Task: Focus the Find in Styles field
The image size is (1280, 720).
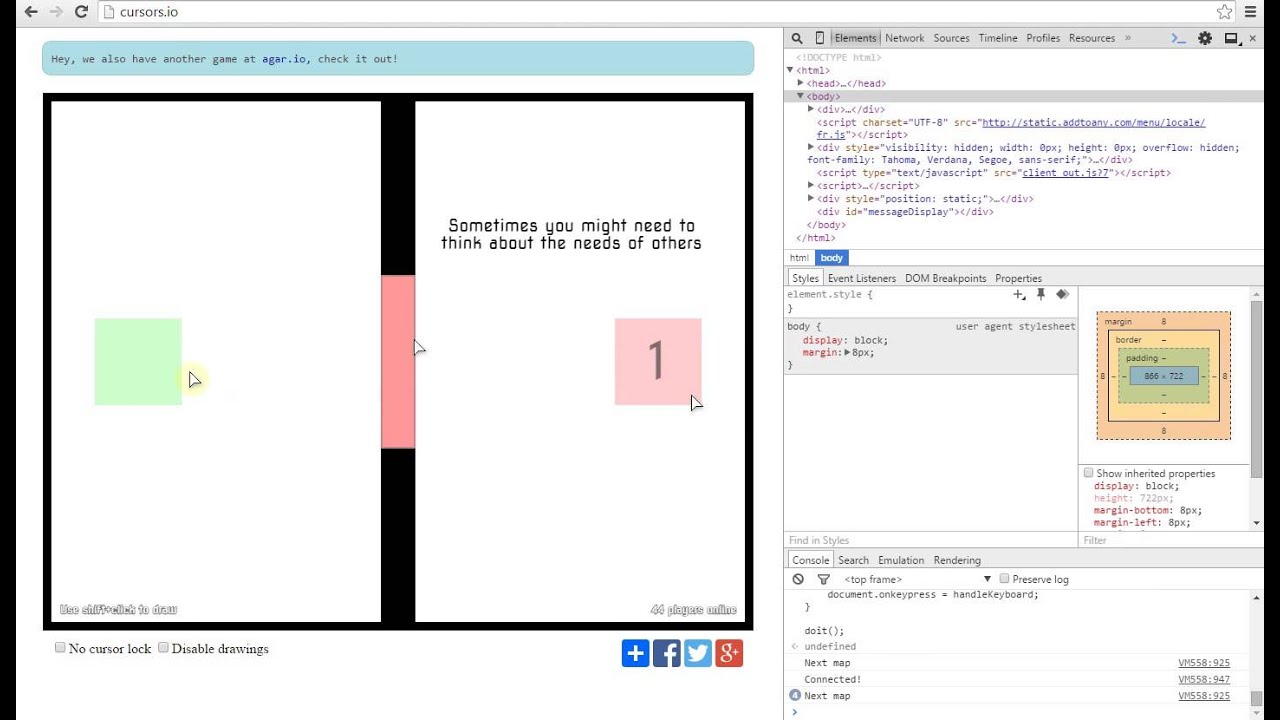Action: (x=930, y=540)
